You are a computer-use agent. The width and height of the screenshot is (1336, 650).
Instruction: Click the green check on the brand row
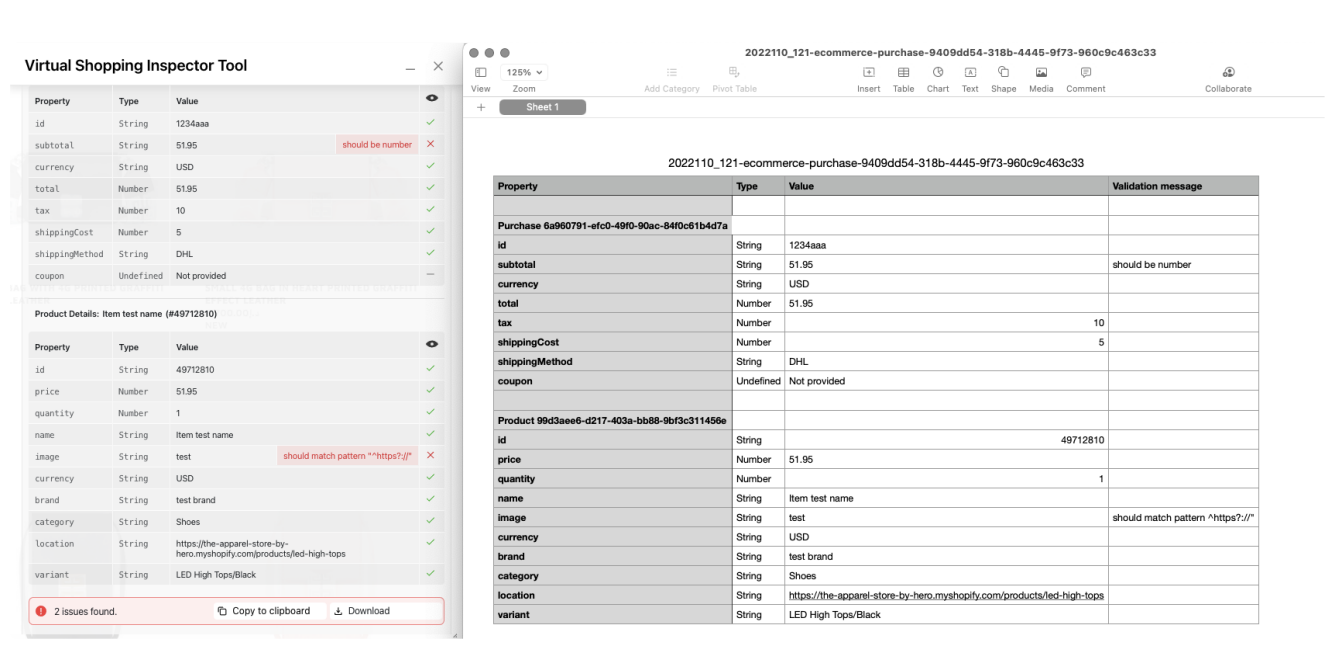coord(431,499)
